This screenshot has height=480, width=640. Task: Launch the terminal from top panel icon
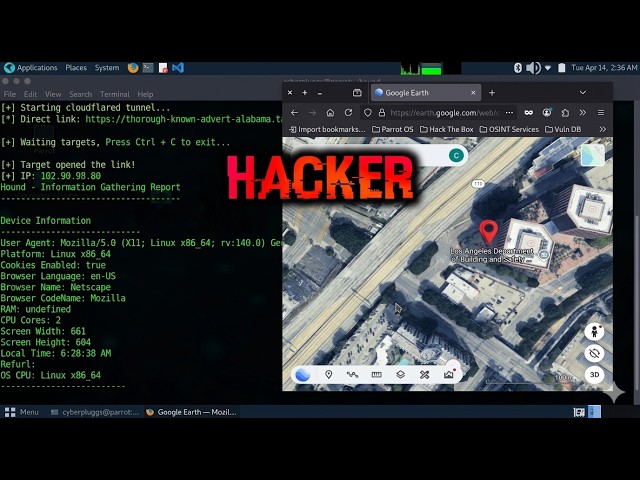tap(148, 68)
